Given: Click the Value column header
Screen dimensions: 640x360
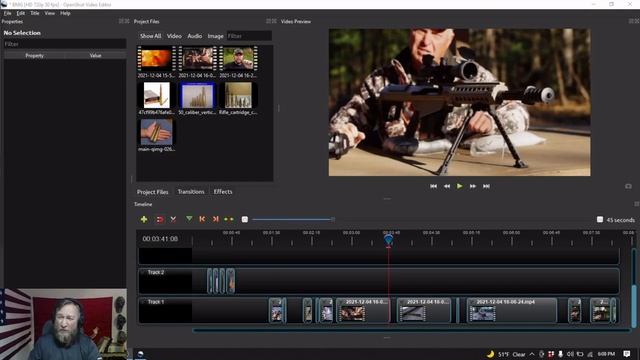Looking at the screenshot, I should 96,56.
